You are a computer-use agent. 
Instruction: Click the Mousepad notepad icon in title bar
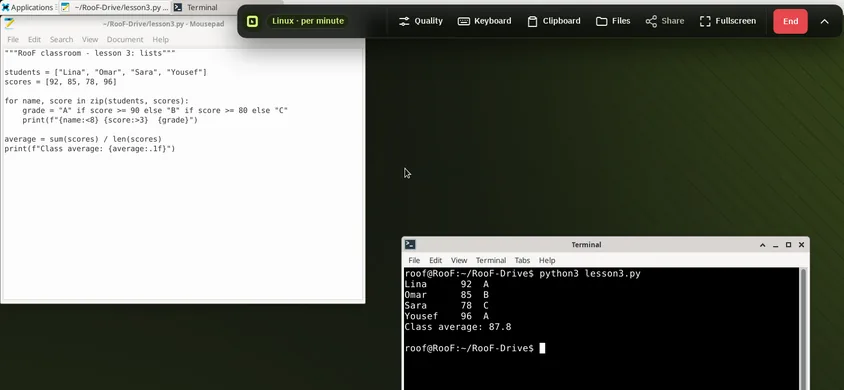tap(10, 23)
